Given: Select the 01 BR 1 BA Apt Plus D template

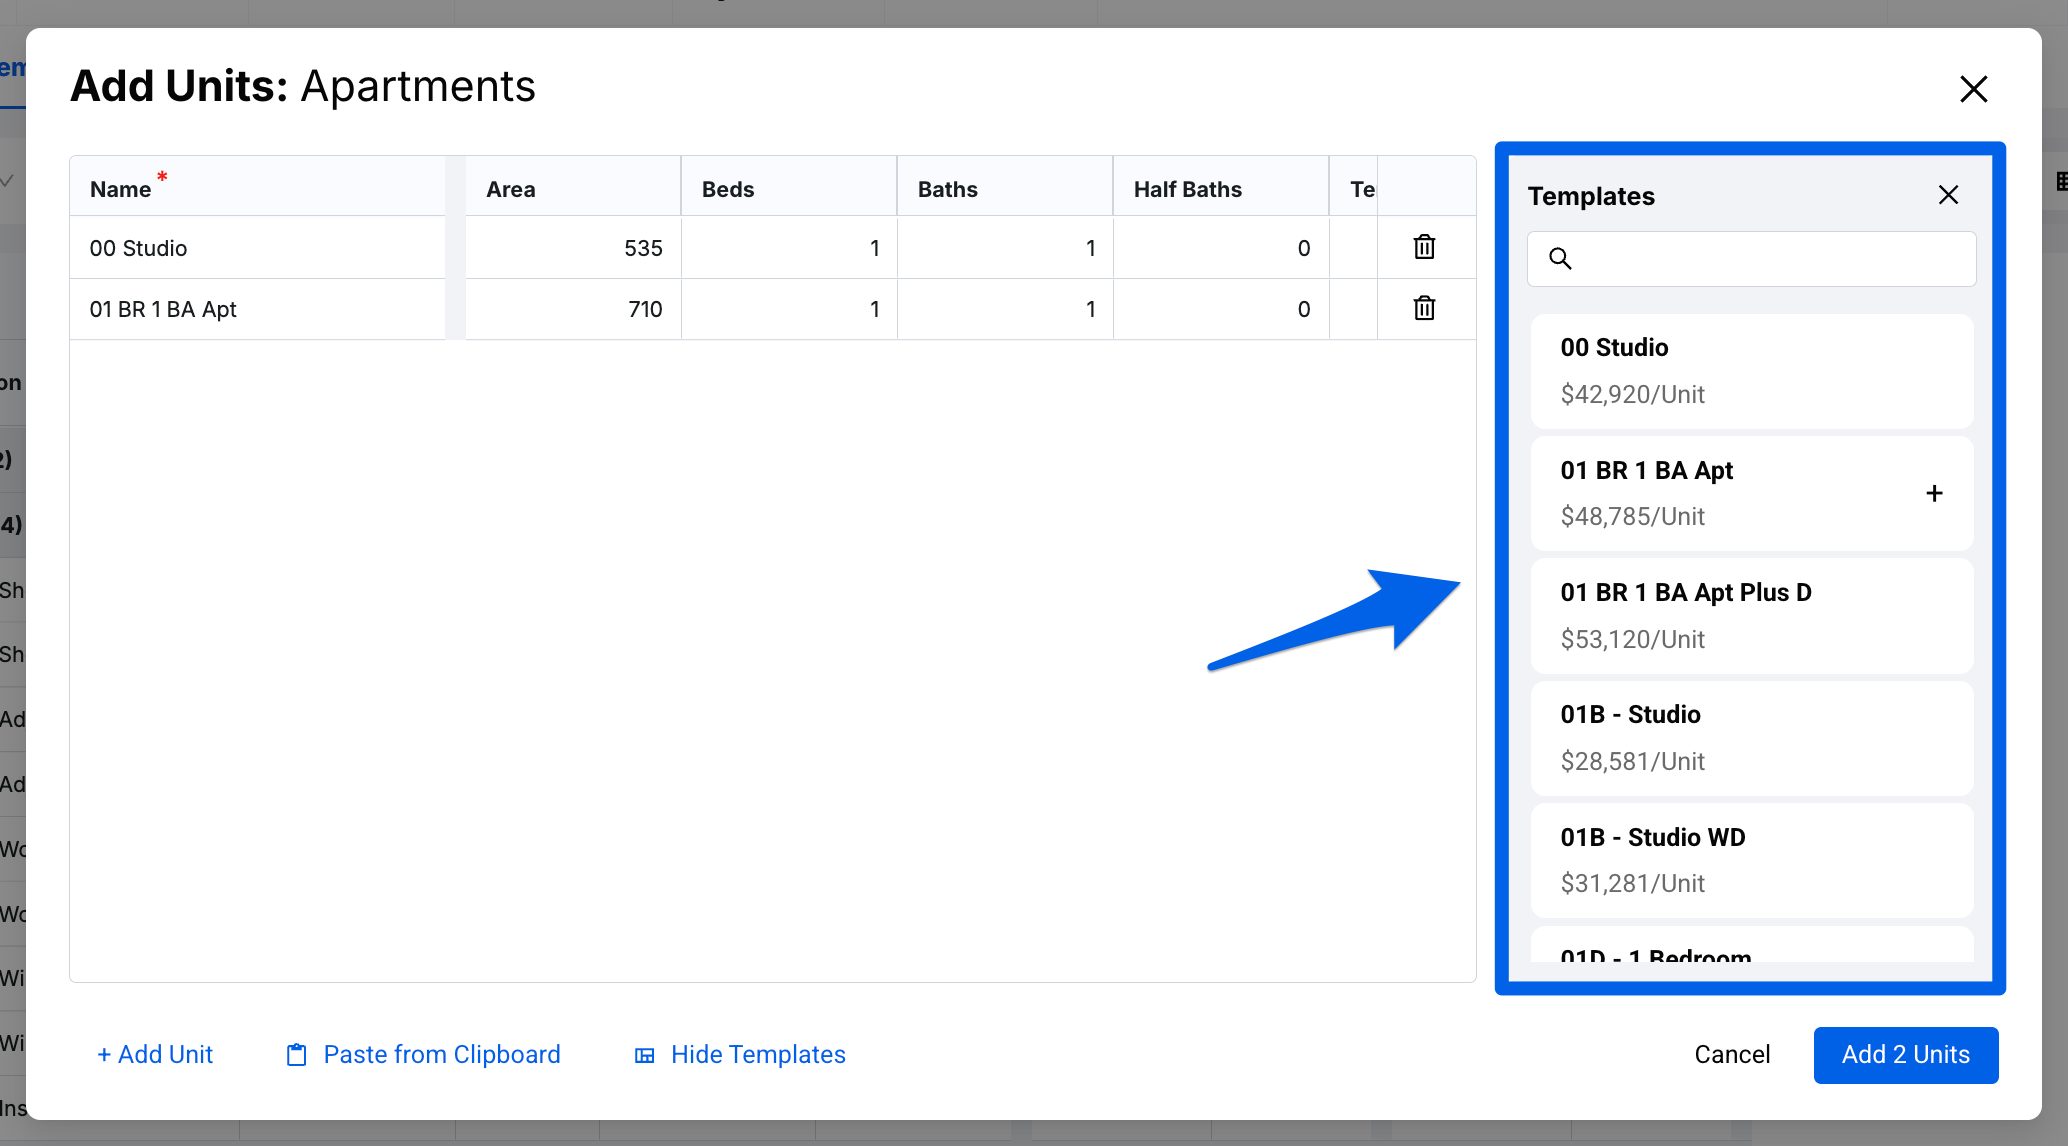Looking at the screenshot, I should coord(1750,615).
